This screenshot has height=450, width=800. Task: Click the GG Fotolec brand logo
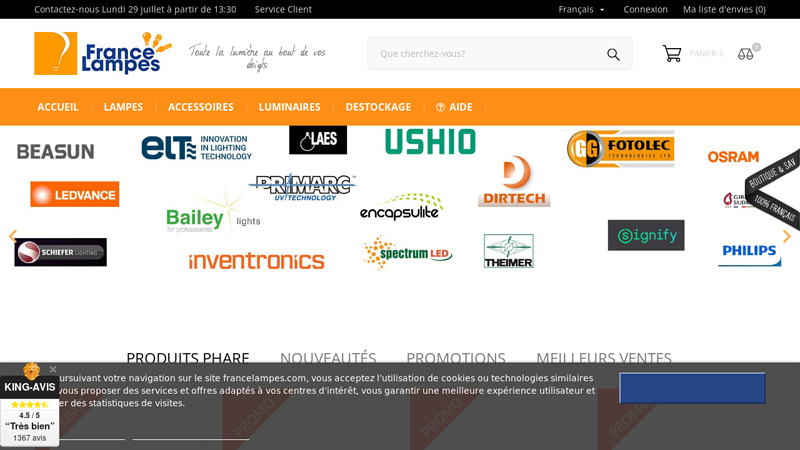point(620,148)
